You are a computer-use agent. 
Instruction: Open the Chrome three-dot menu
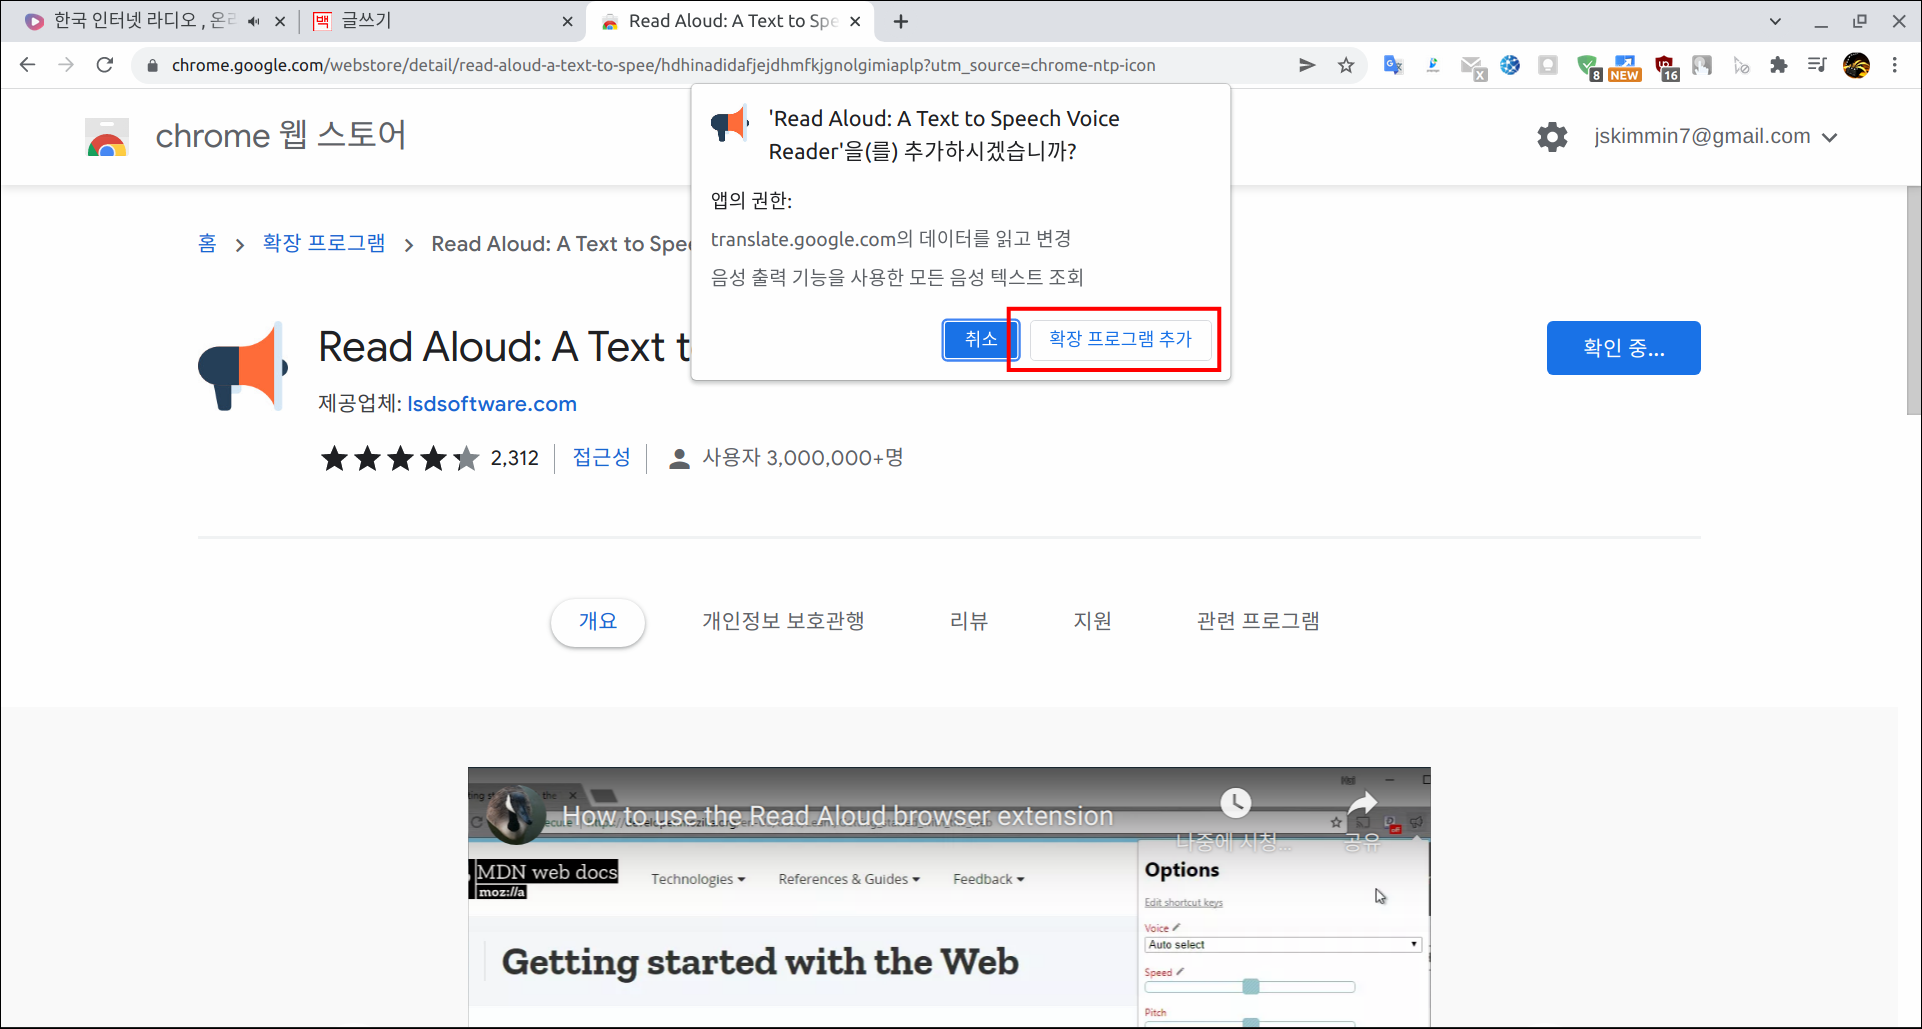click(x=1895, y=65)
